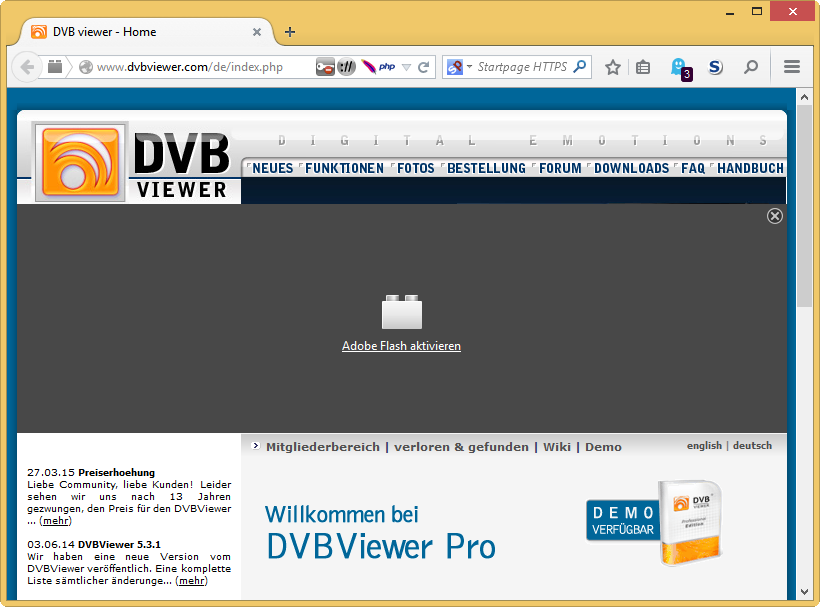Click the blue S extension icon
This screenshot has width=820, height=607.
[715, 67]
